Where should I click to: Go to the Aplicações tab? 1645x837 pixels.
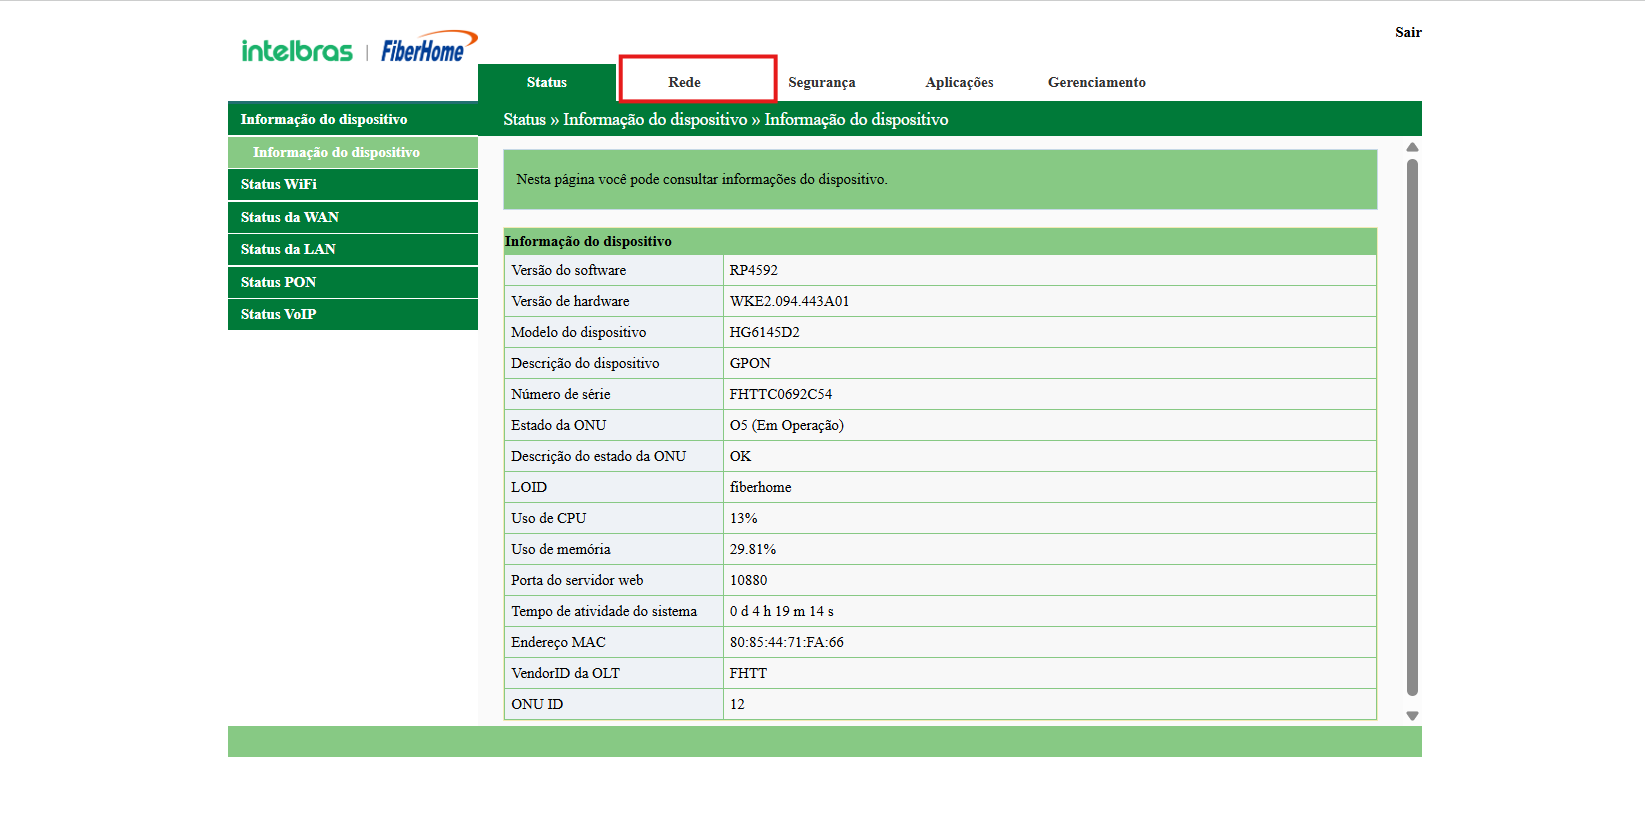[959, 82]
